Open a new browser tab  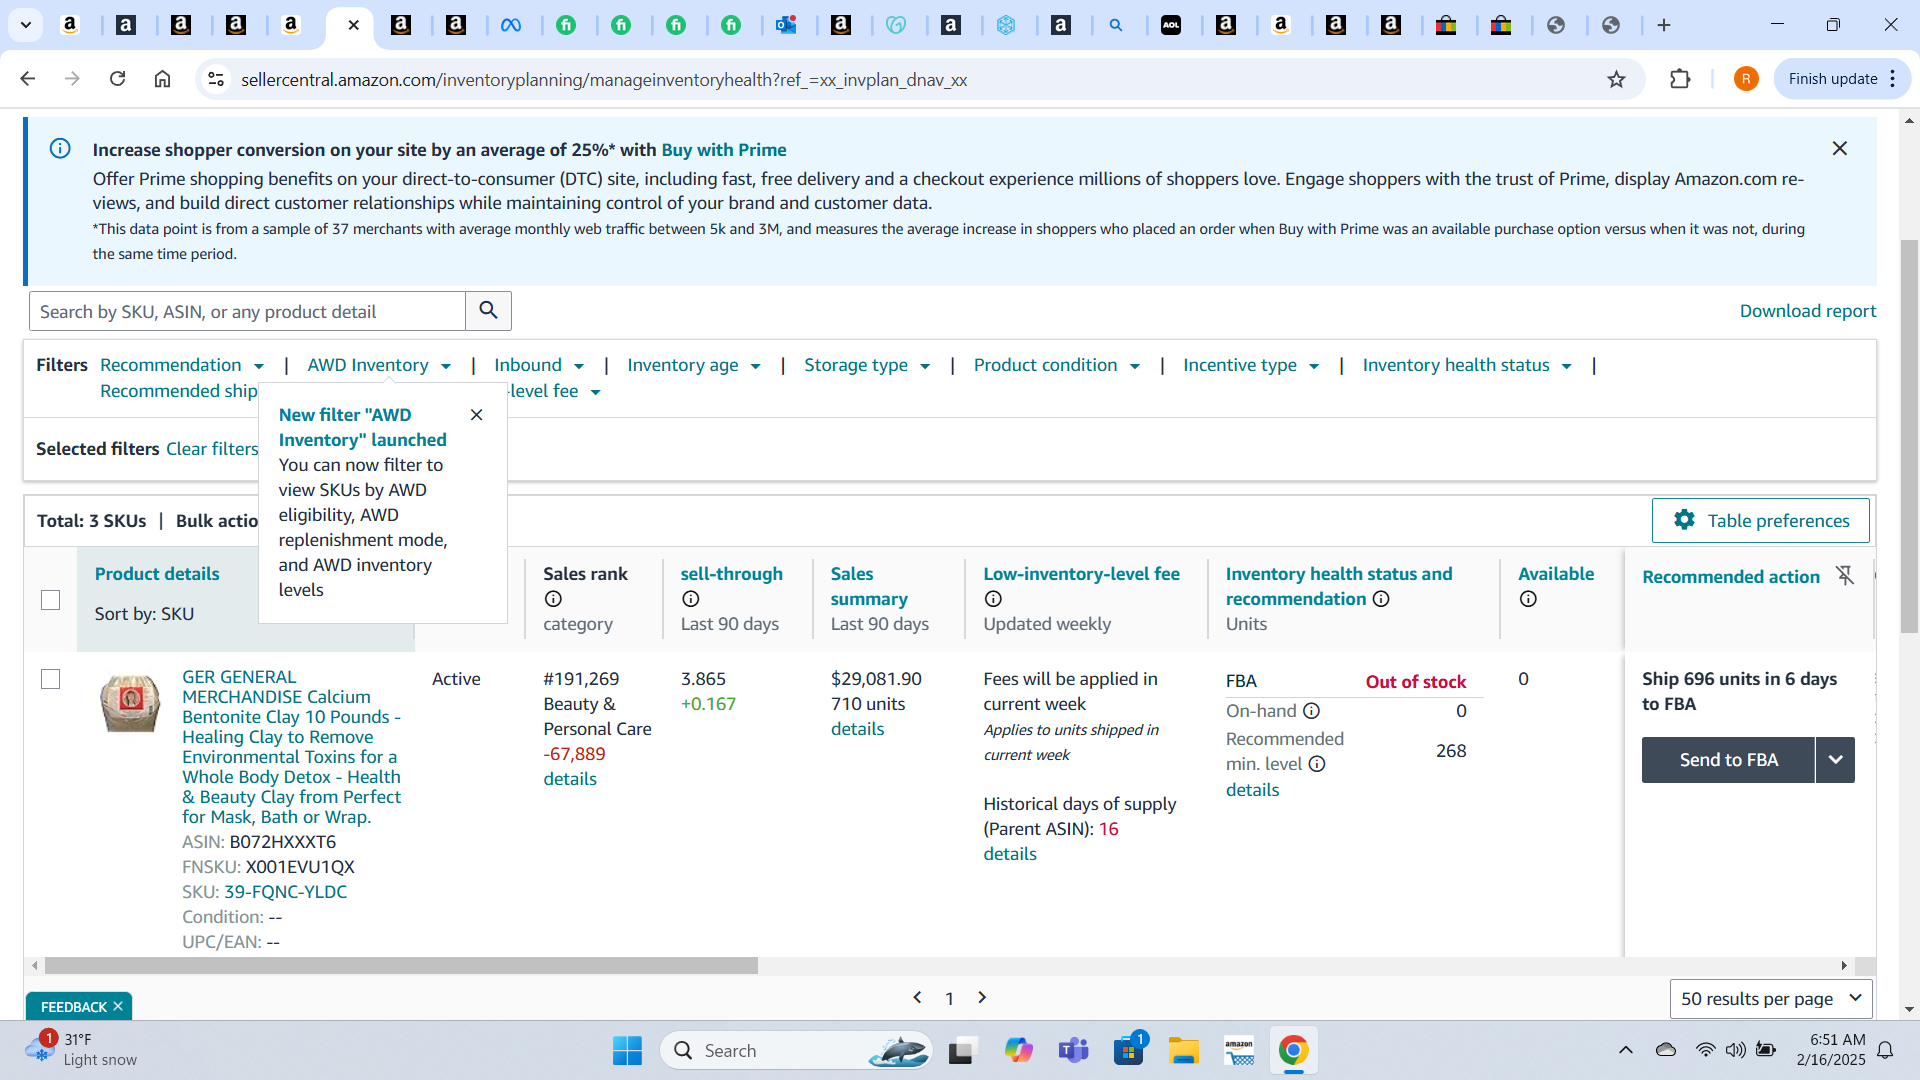1664,25
